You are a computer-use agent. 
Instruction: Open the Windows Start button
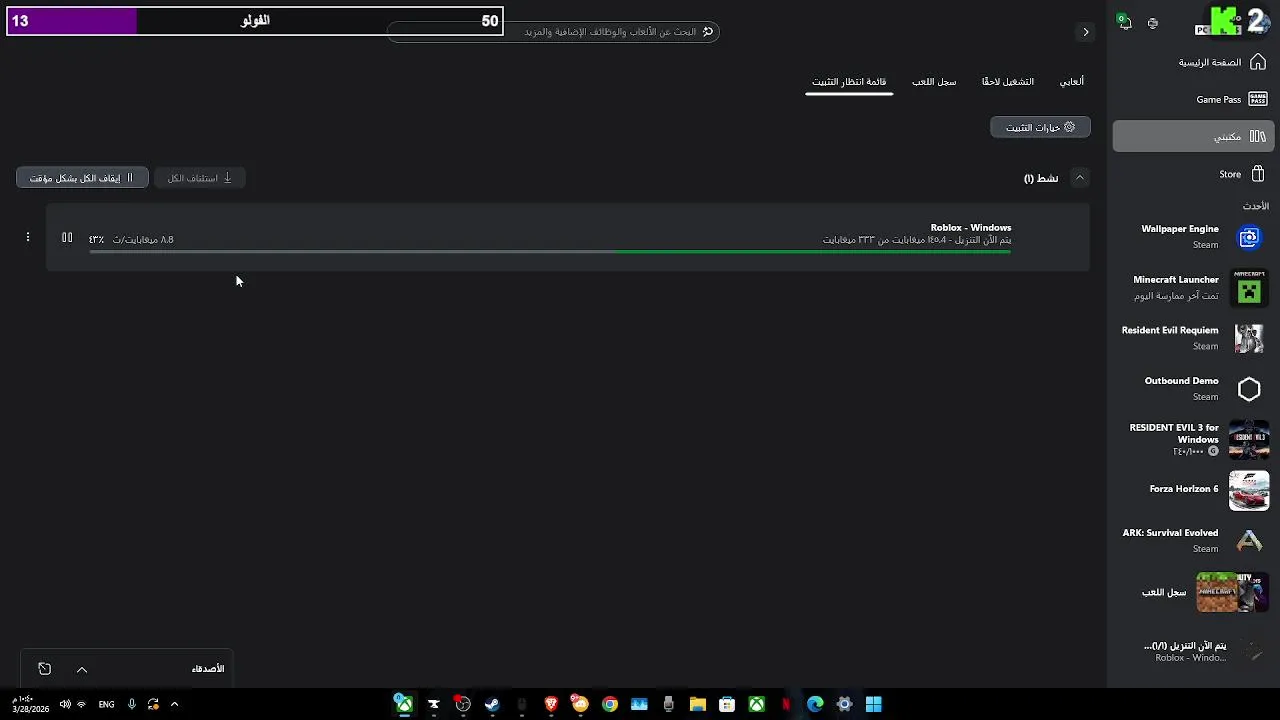tap(874, 704)
